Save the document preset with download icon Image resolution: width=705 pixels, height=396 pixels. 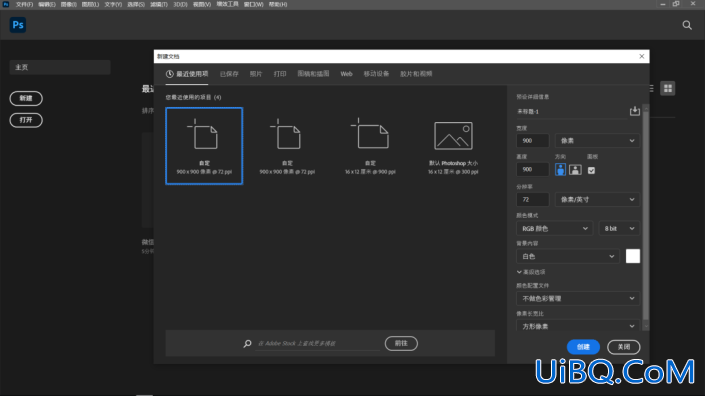(634, 111)
